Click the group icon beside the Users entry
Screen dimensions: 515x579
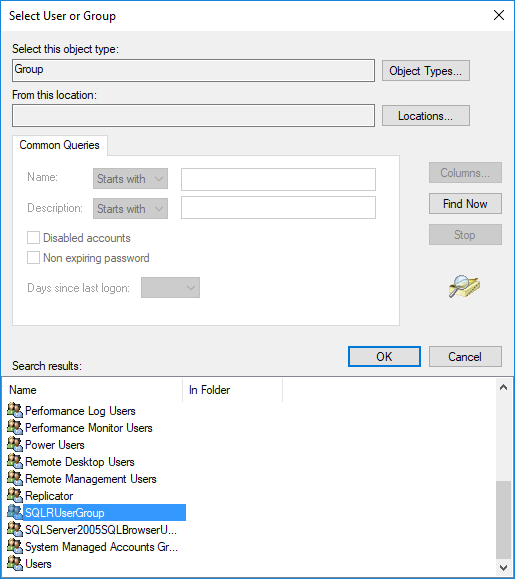[15, 563]
